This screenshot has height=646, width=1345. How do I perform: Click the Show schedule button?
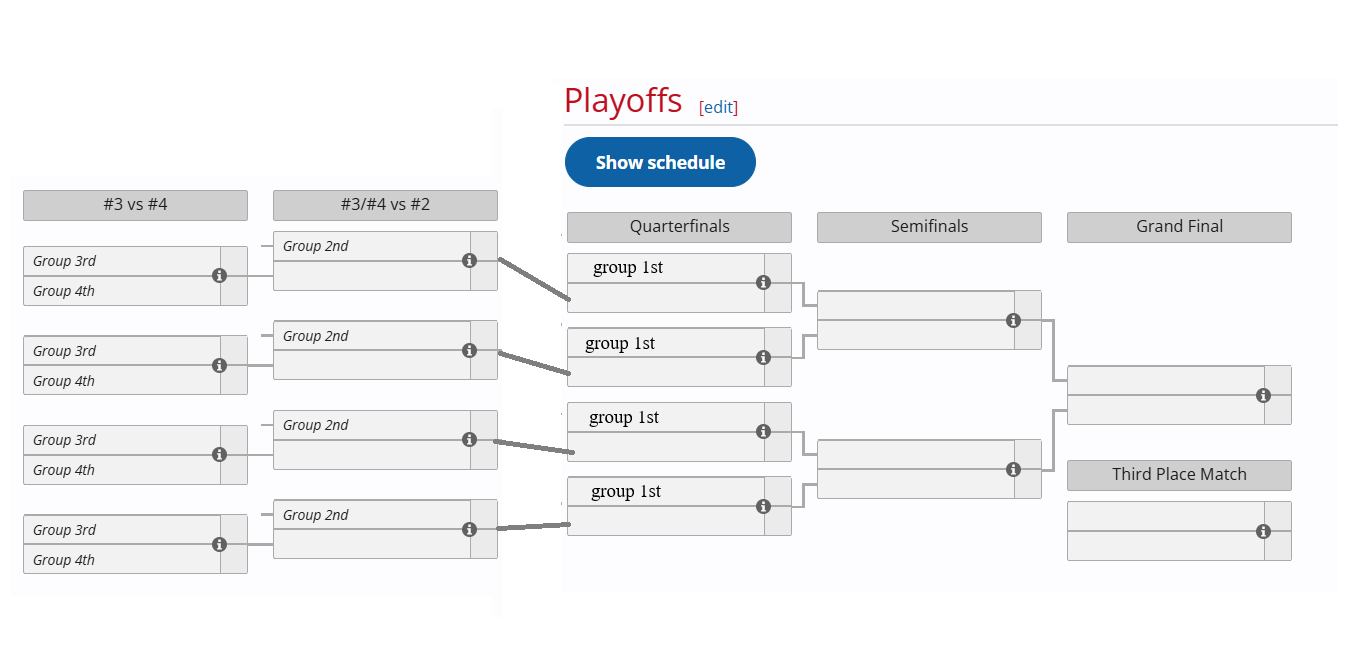[x=660, y=162]
